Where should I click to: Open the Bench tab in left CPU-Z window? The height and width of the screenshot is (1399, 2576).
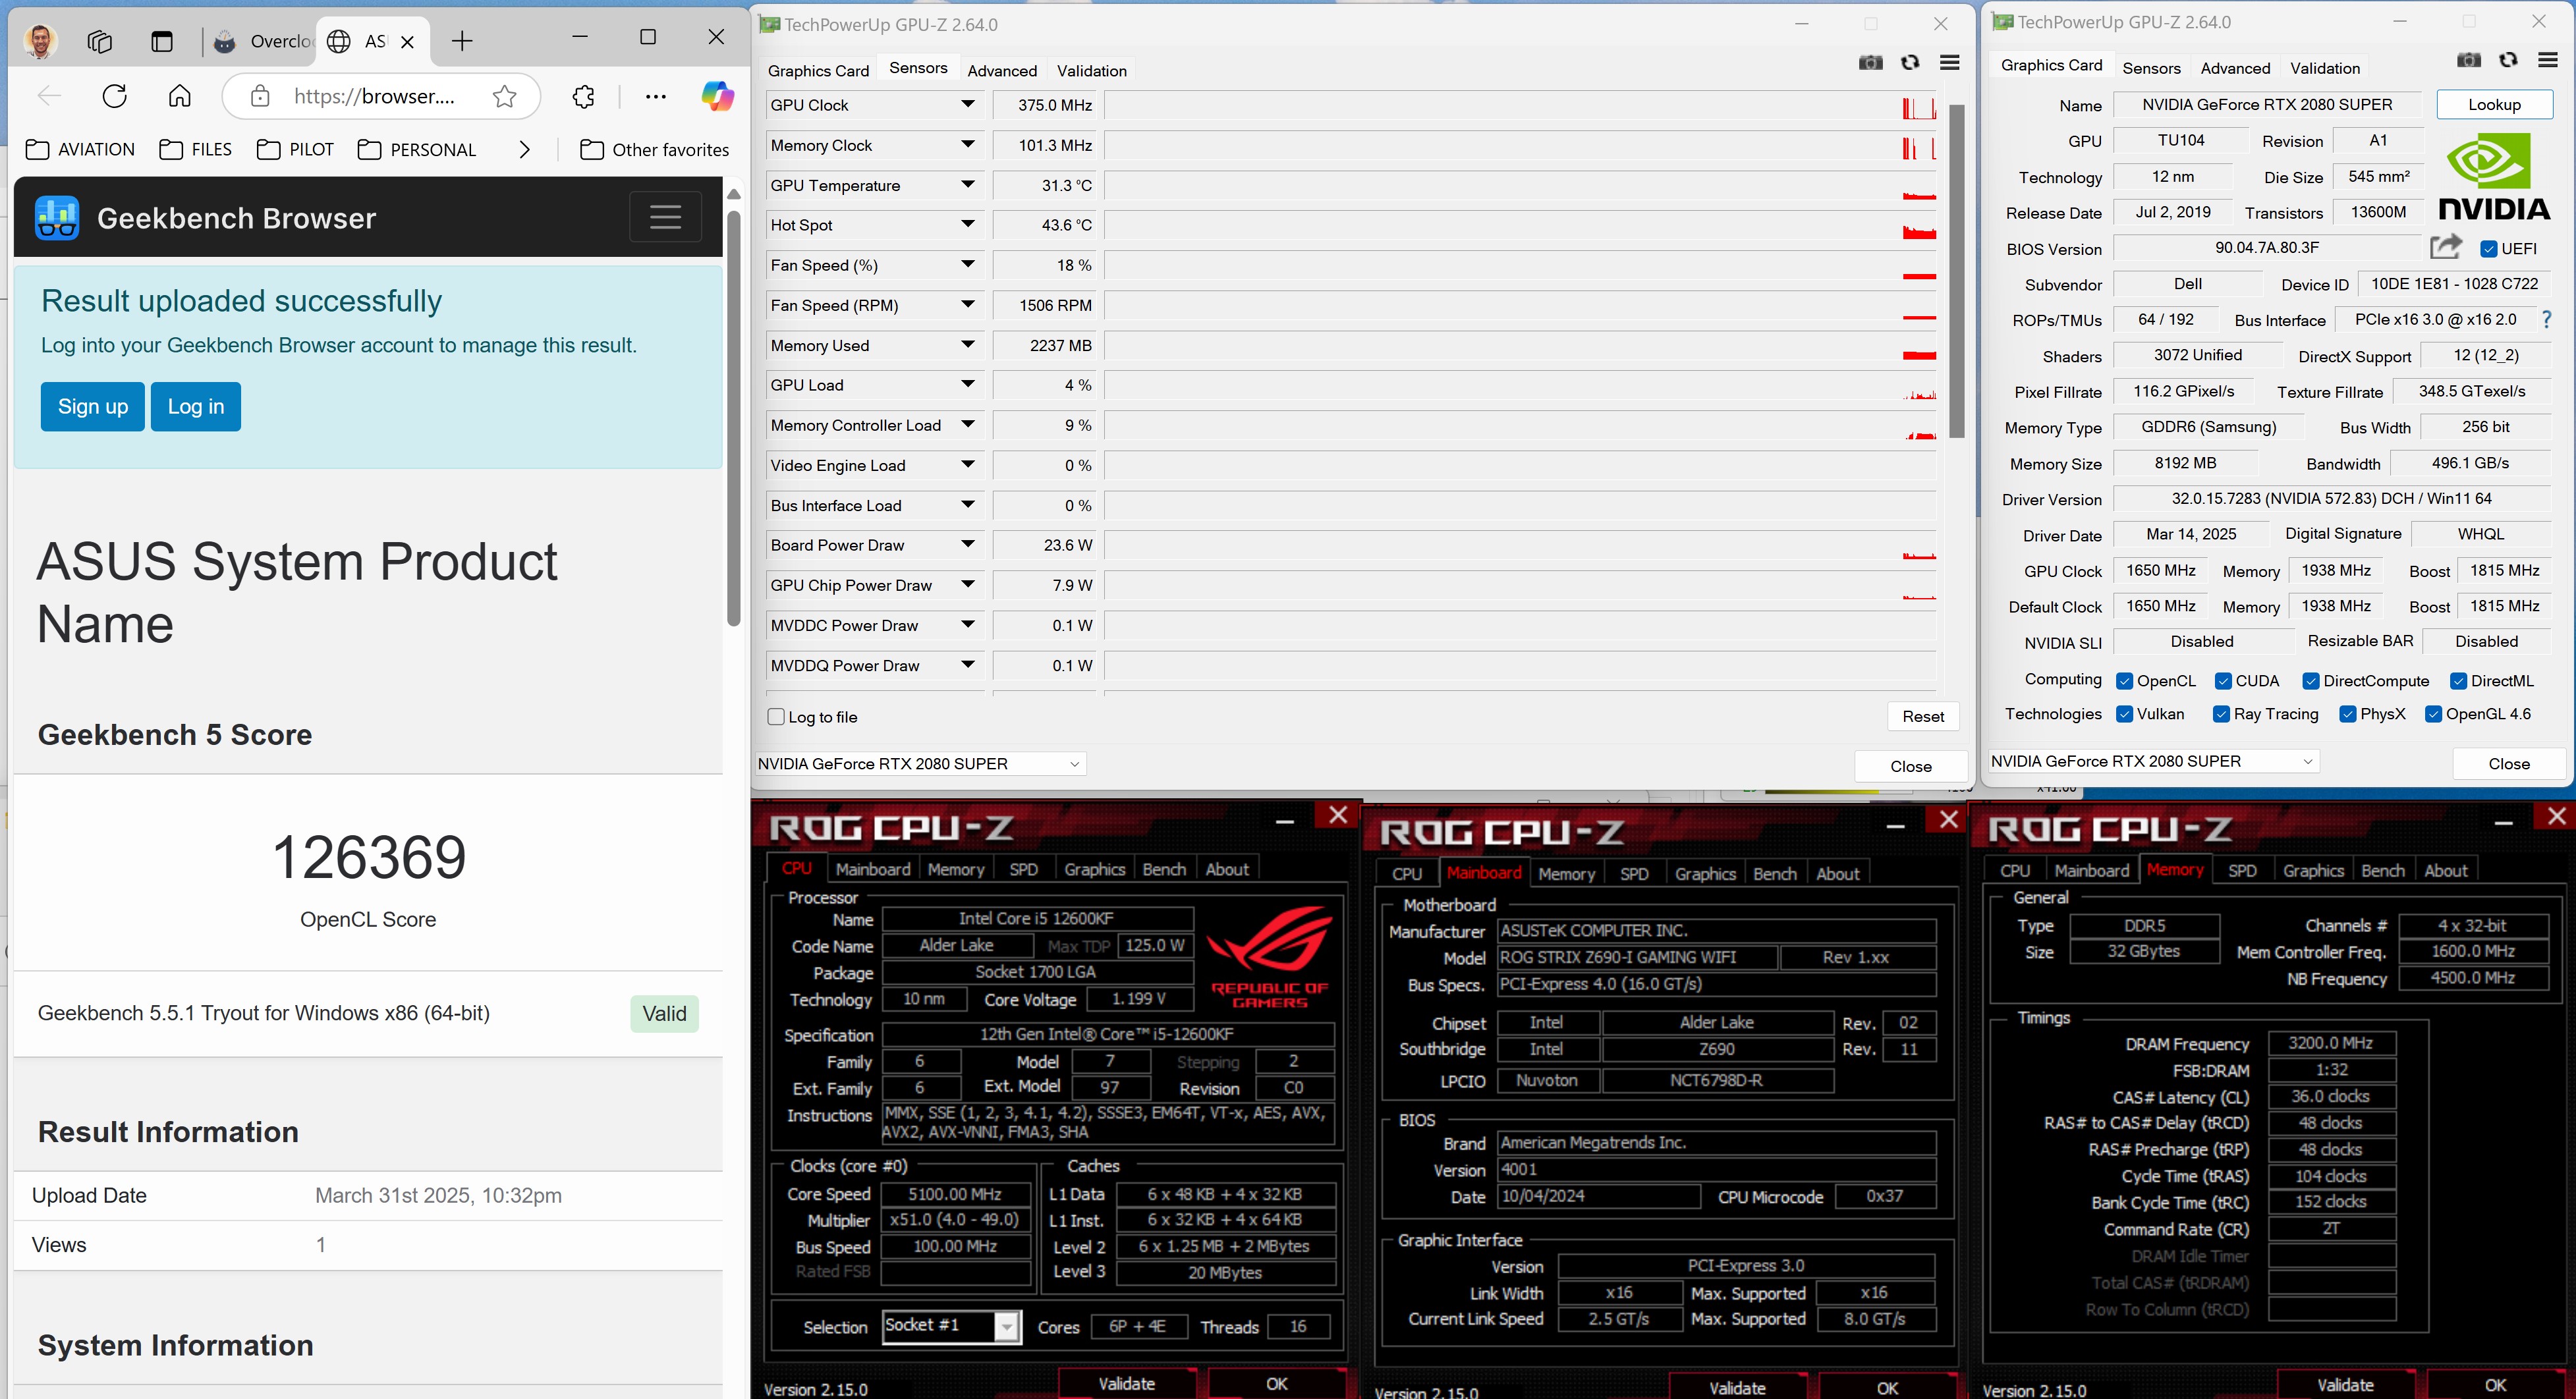pos(1164,869)
